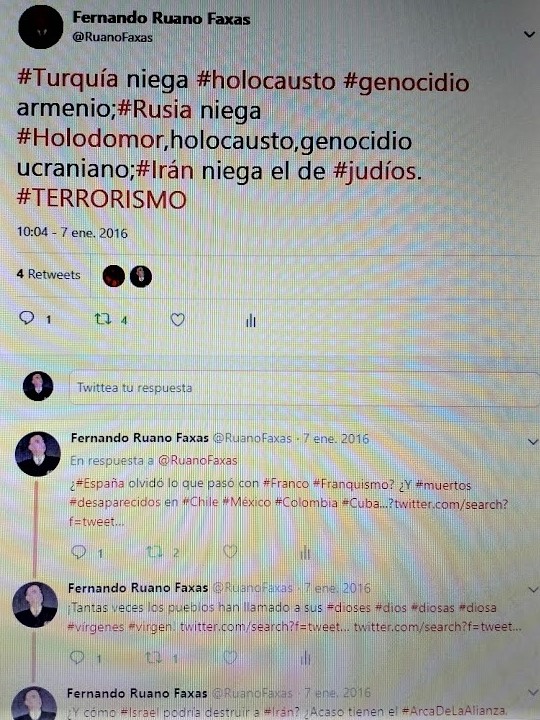
Task: Open Fernando Ruano Faxas profile avatar at top
Action: coord(40,27)
